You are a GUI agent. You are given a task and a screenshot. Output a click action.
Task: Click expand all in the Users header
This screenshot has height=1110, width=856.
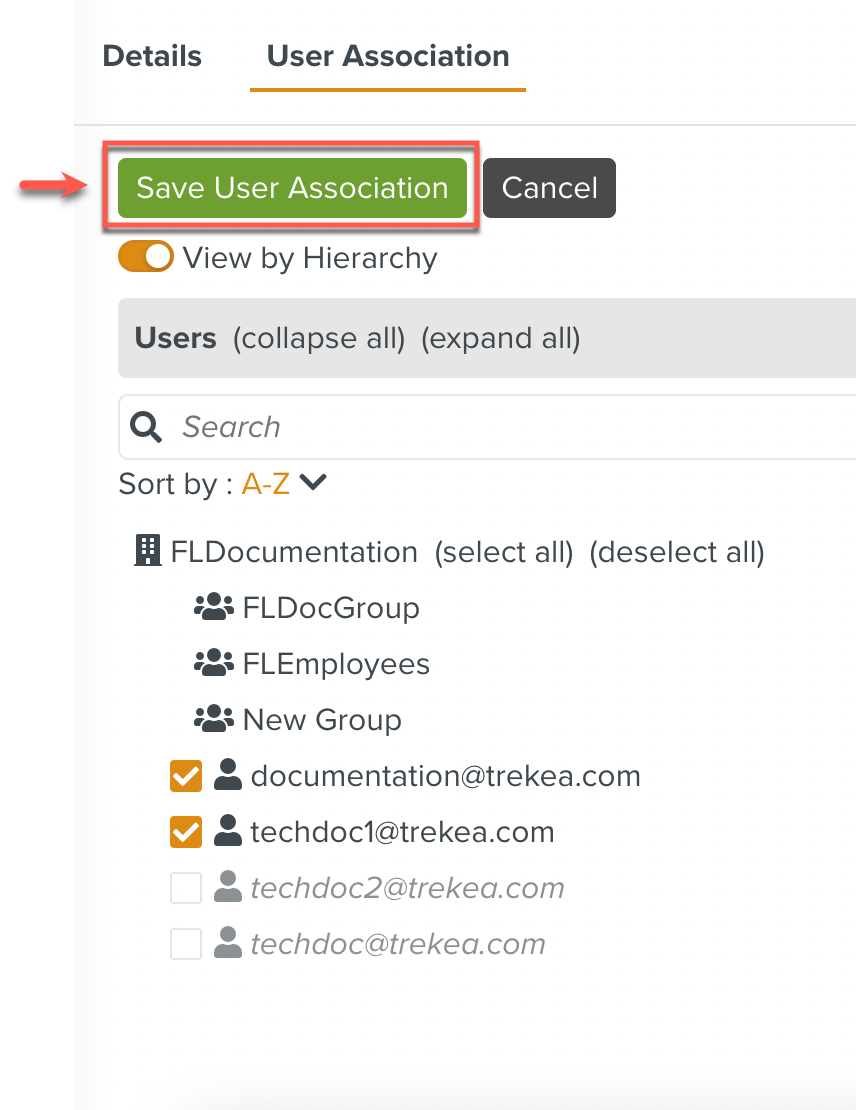click(502, 337)
